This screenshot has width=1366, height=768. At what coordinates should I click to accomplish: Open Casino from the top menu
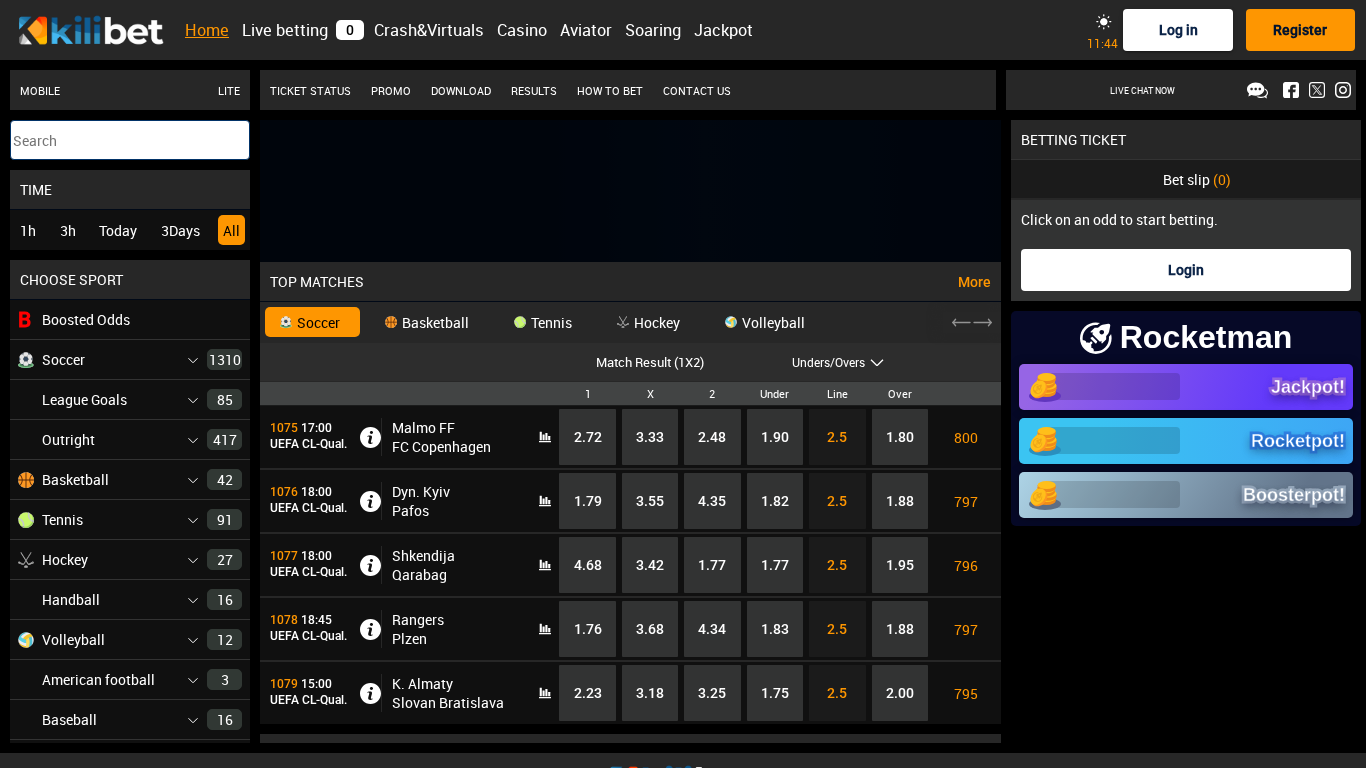point(521,30)
